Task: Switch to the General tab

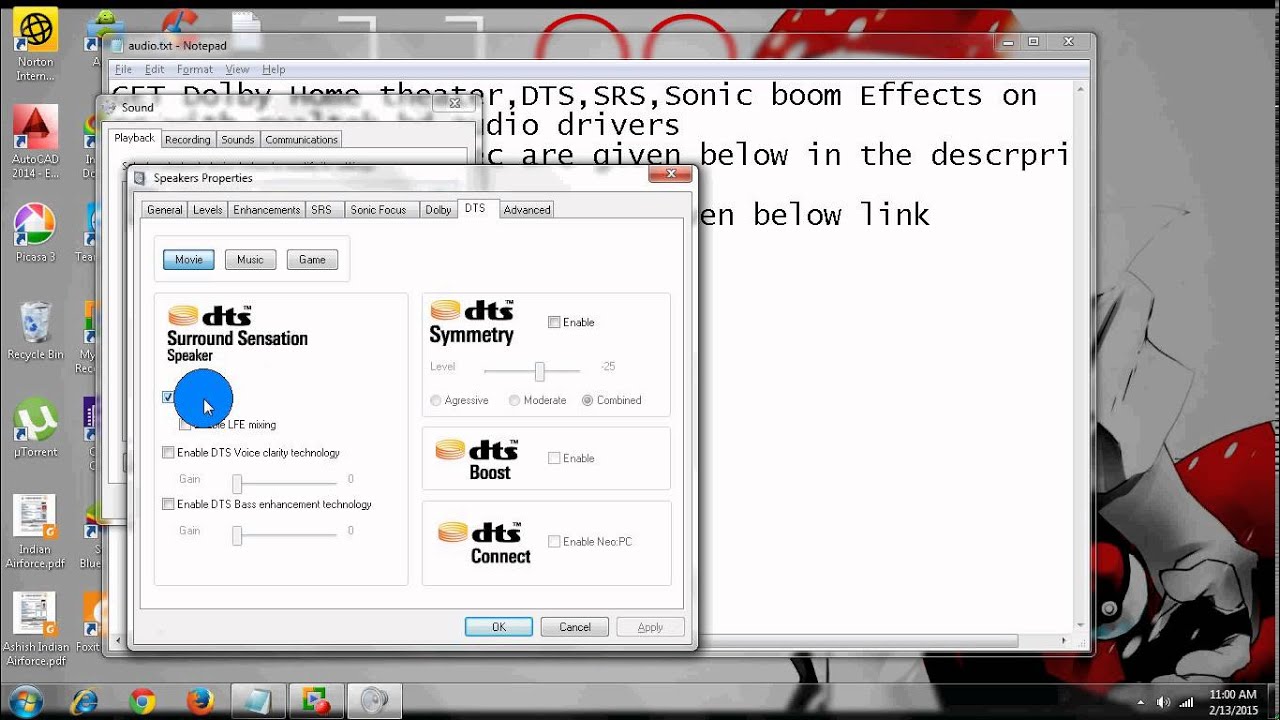Action: (165, 210)
